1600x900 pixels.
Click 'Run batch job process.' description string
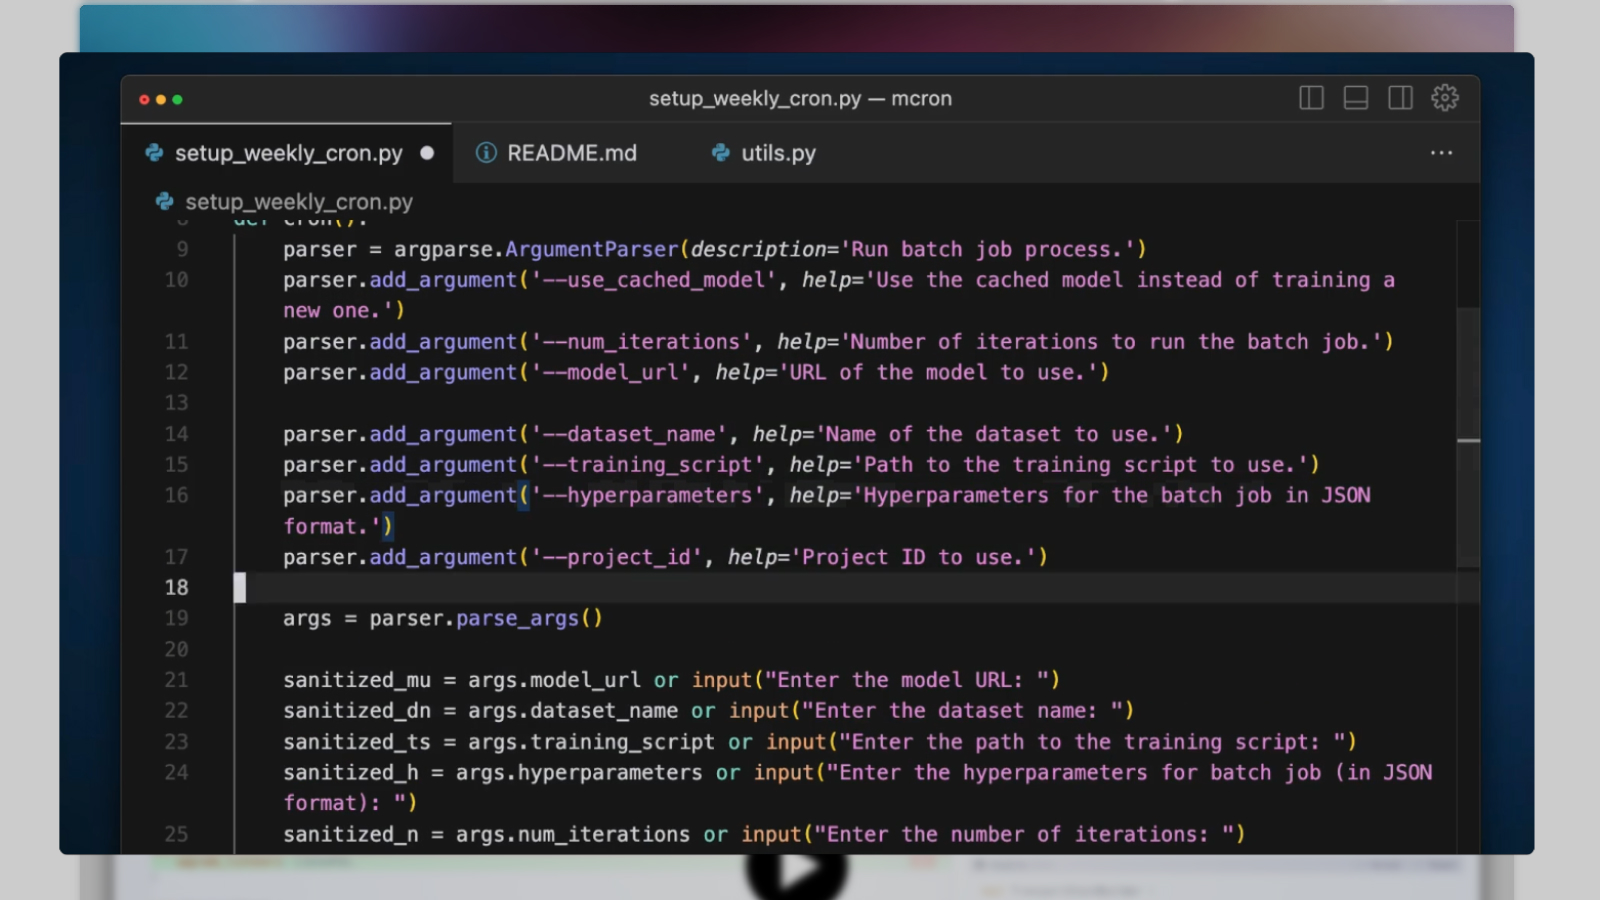pos(987,249)
